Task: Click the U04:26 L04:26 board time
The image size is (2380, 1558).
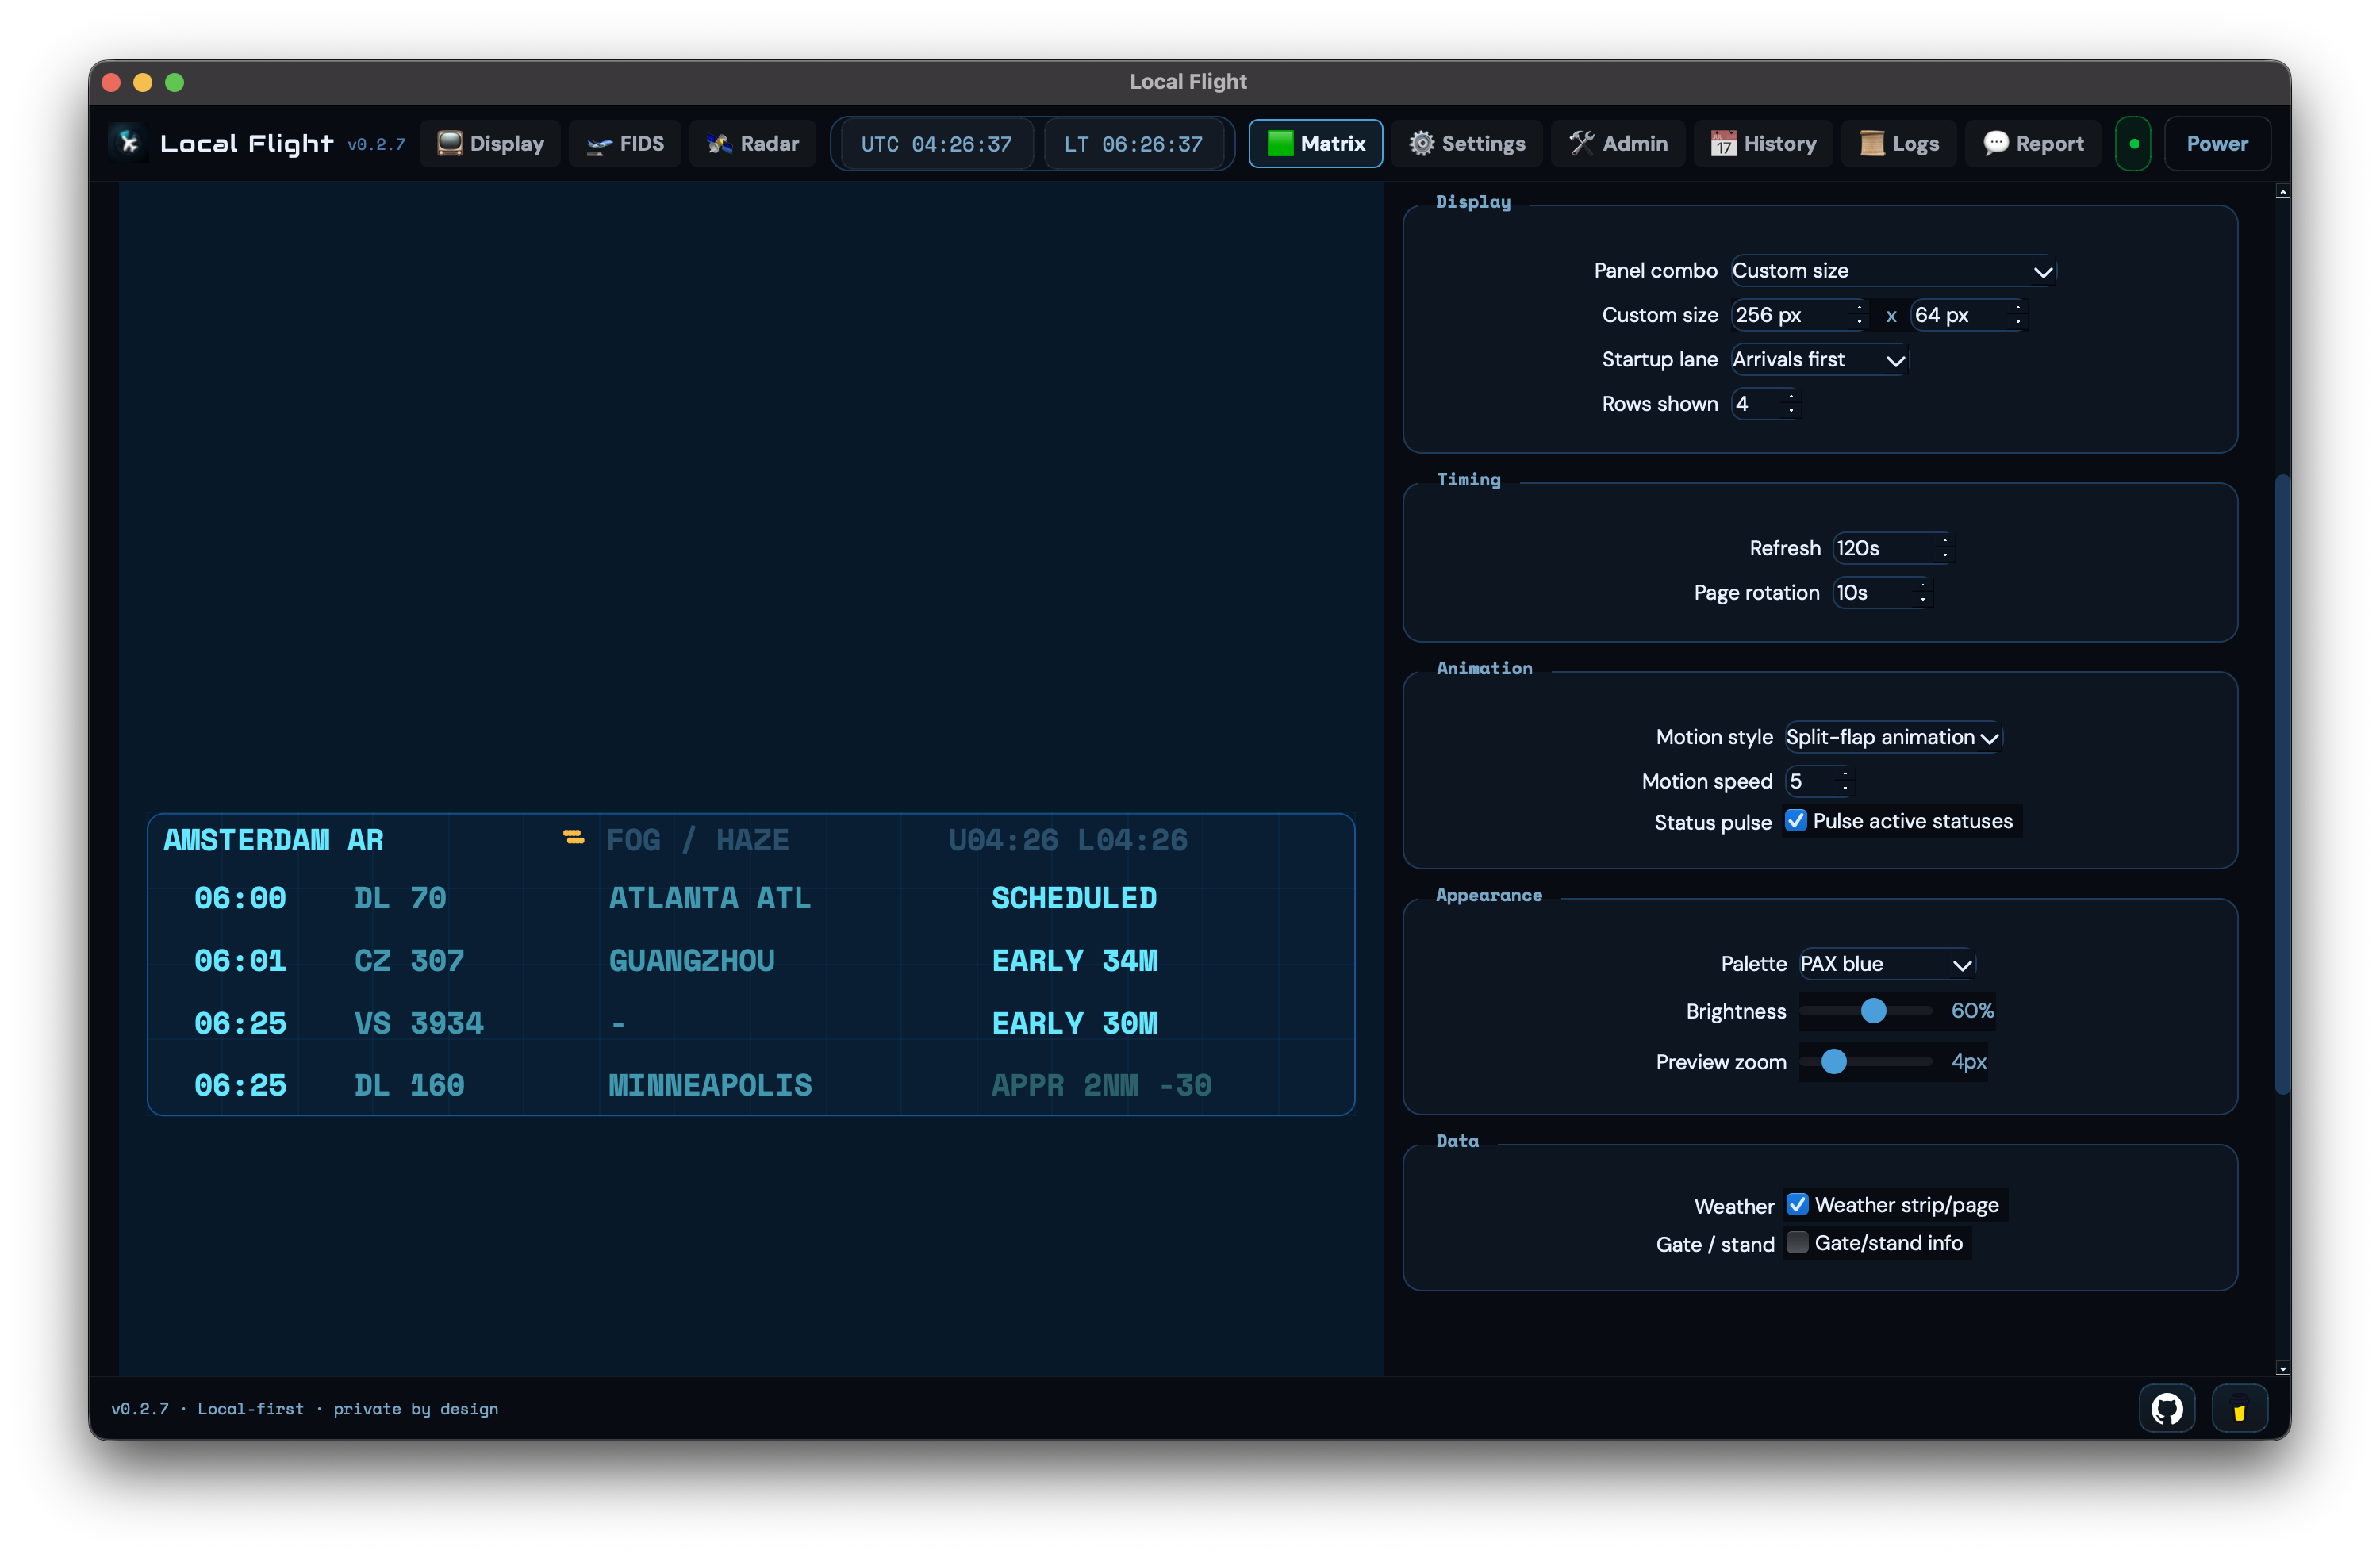Action: click(1067, 840)
